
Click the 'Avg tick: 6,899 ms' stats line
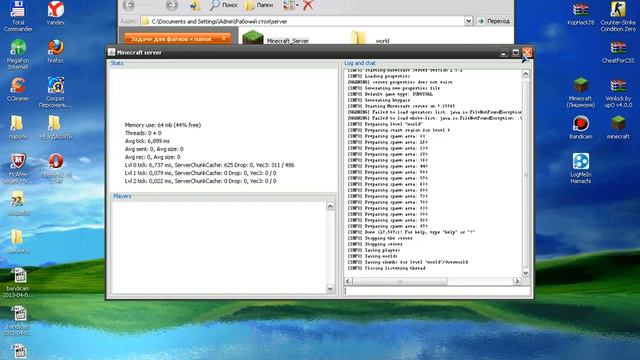coord(147,141)
